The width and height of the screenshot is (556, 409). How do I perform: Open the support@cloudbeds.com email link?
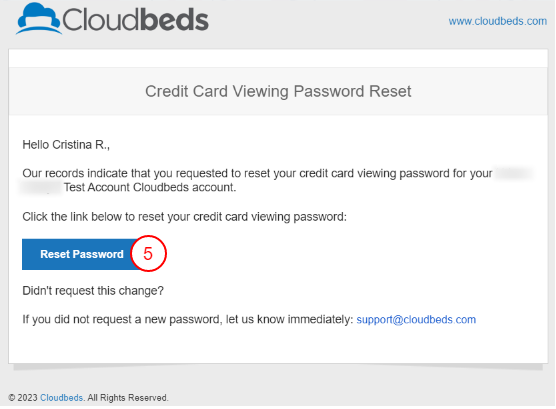pos(416,320)
